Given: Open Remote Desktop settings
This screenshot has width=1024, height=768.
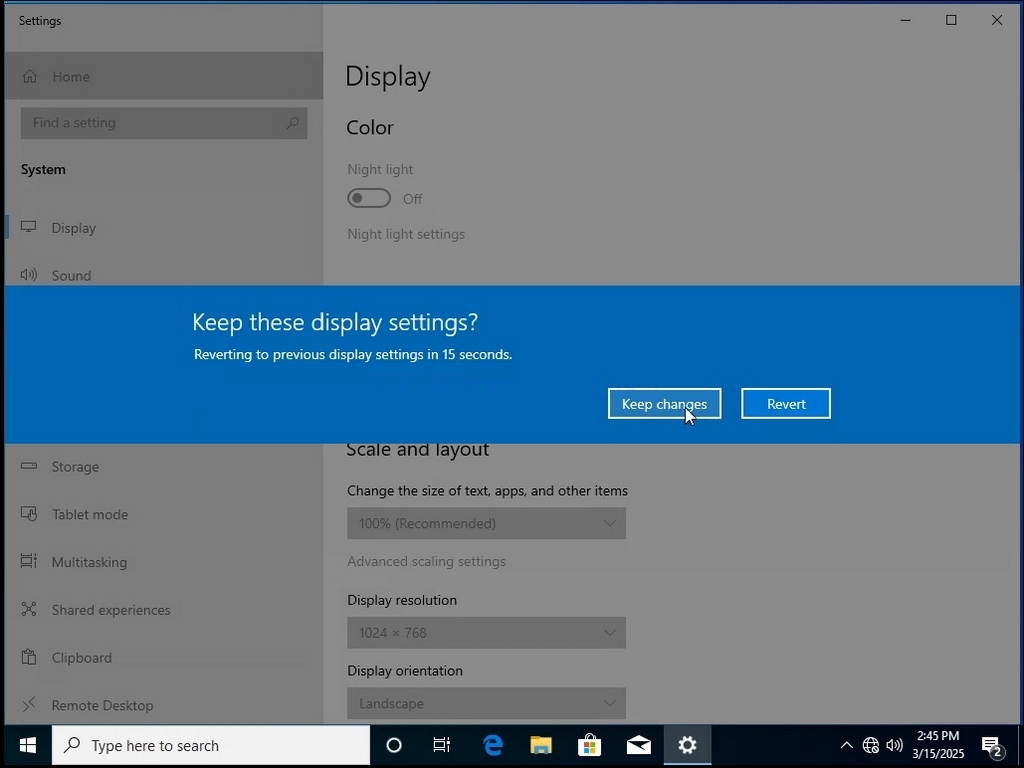Looking at the screenshot, I should [164, 705].
